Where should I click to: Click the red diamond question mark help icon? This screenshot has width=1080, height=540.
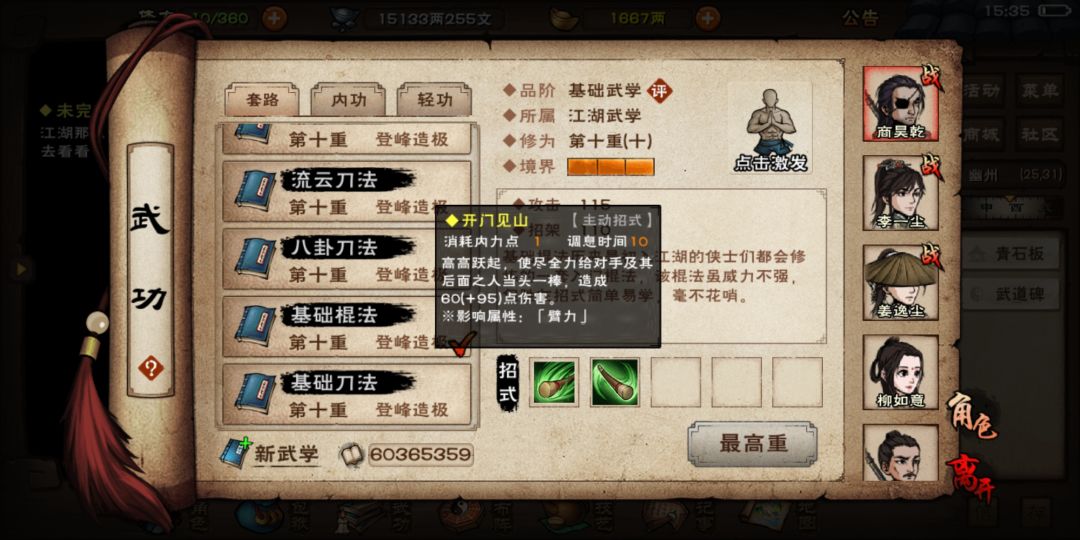pos(150,368)
